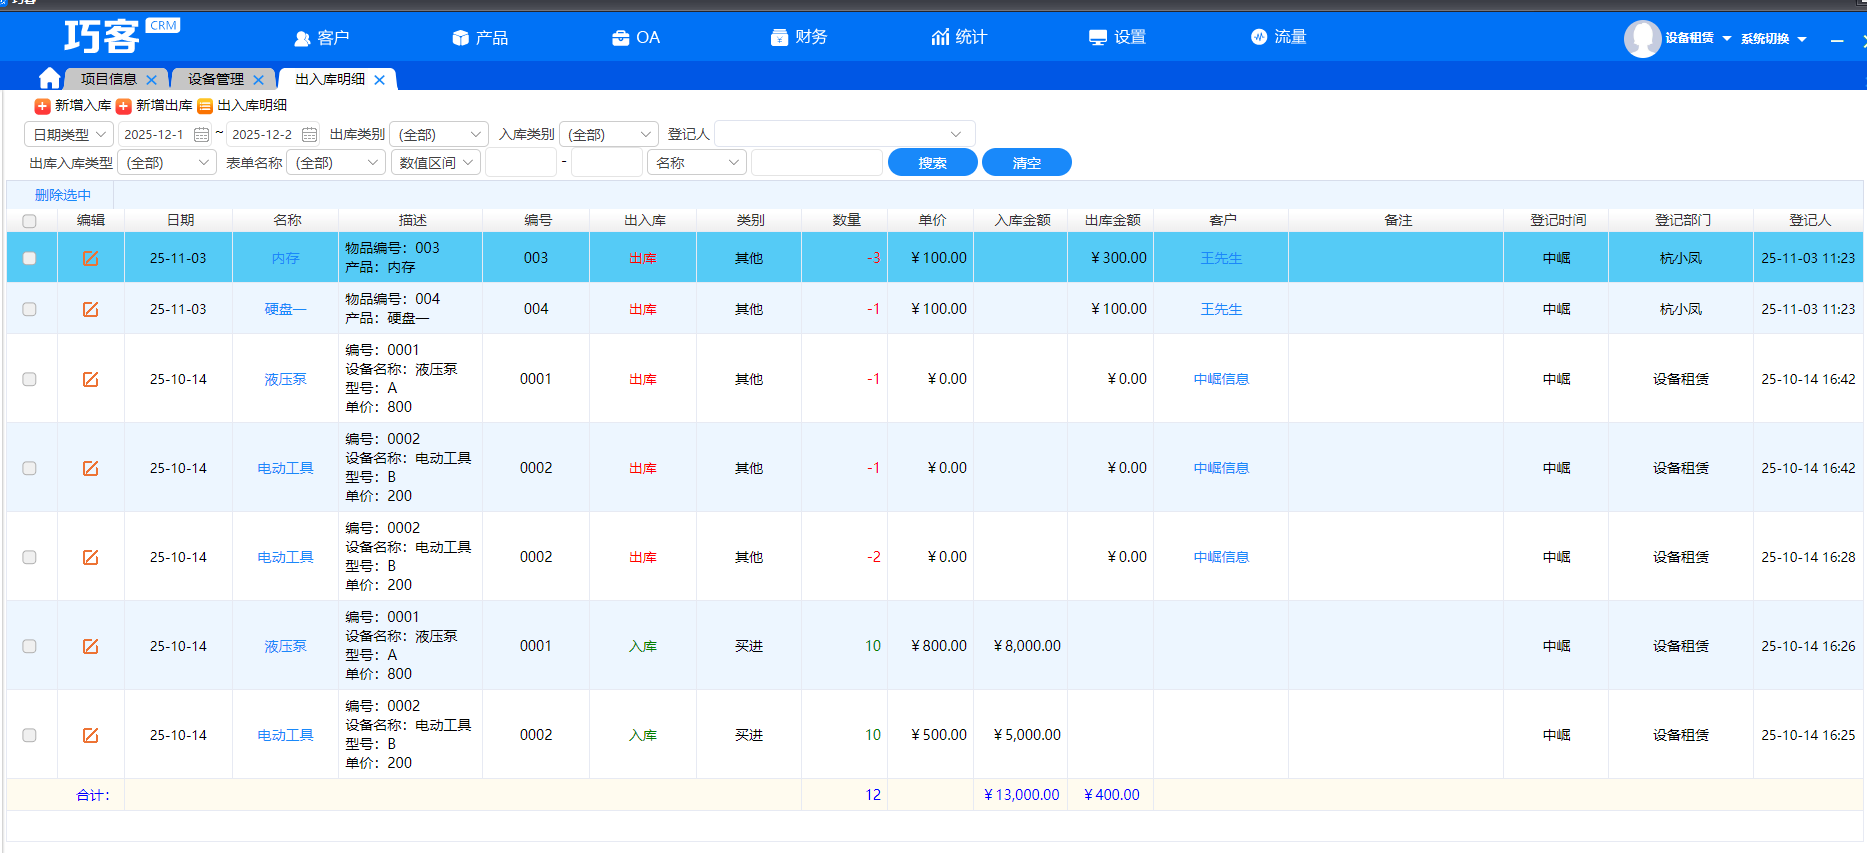The image size is (1867, 853).
Task: Tick the checkbox for the 内存 row
Action: pyautogui.click(x=29, y=258)
